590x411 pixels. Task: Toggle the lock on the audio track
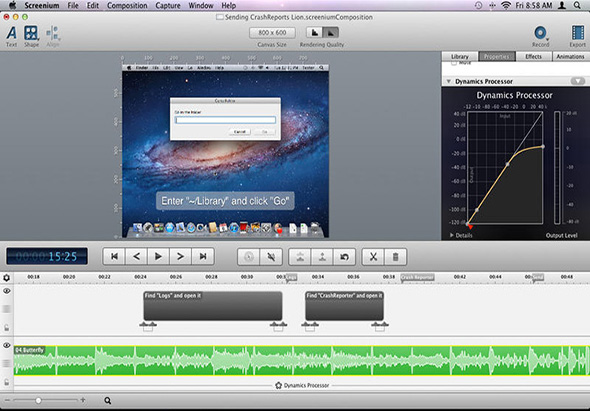[x=6, y=382]
